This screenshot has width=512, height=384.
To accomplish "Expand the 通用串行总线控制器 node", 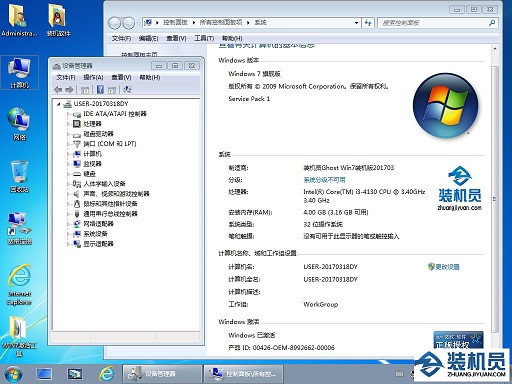I will [68, 214].
